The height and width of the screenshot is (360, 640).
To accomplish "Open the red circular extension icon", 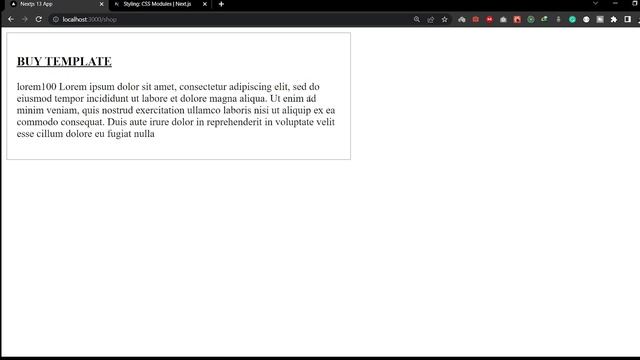I will pos(489,19).
